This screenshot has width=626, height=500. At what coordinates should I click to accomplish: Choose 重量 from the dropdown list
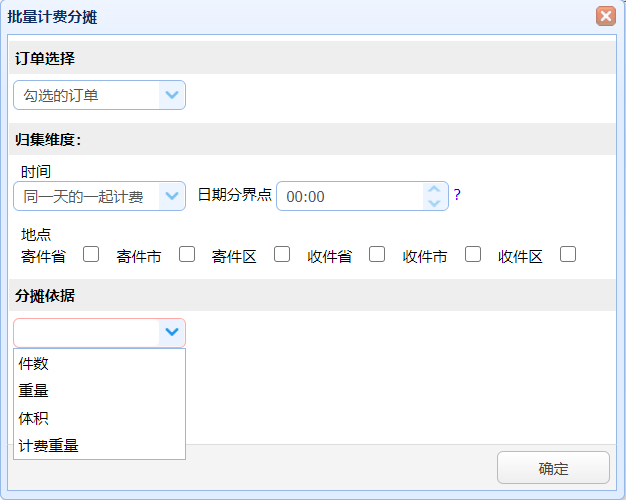pyautogui.click(x=99, y=391)
